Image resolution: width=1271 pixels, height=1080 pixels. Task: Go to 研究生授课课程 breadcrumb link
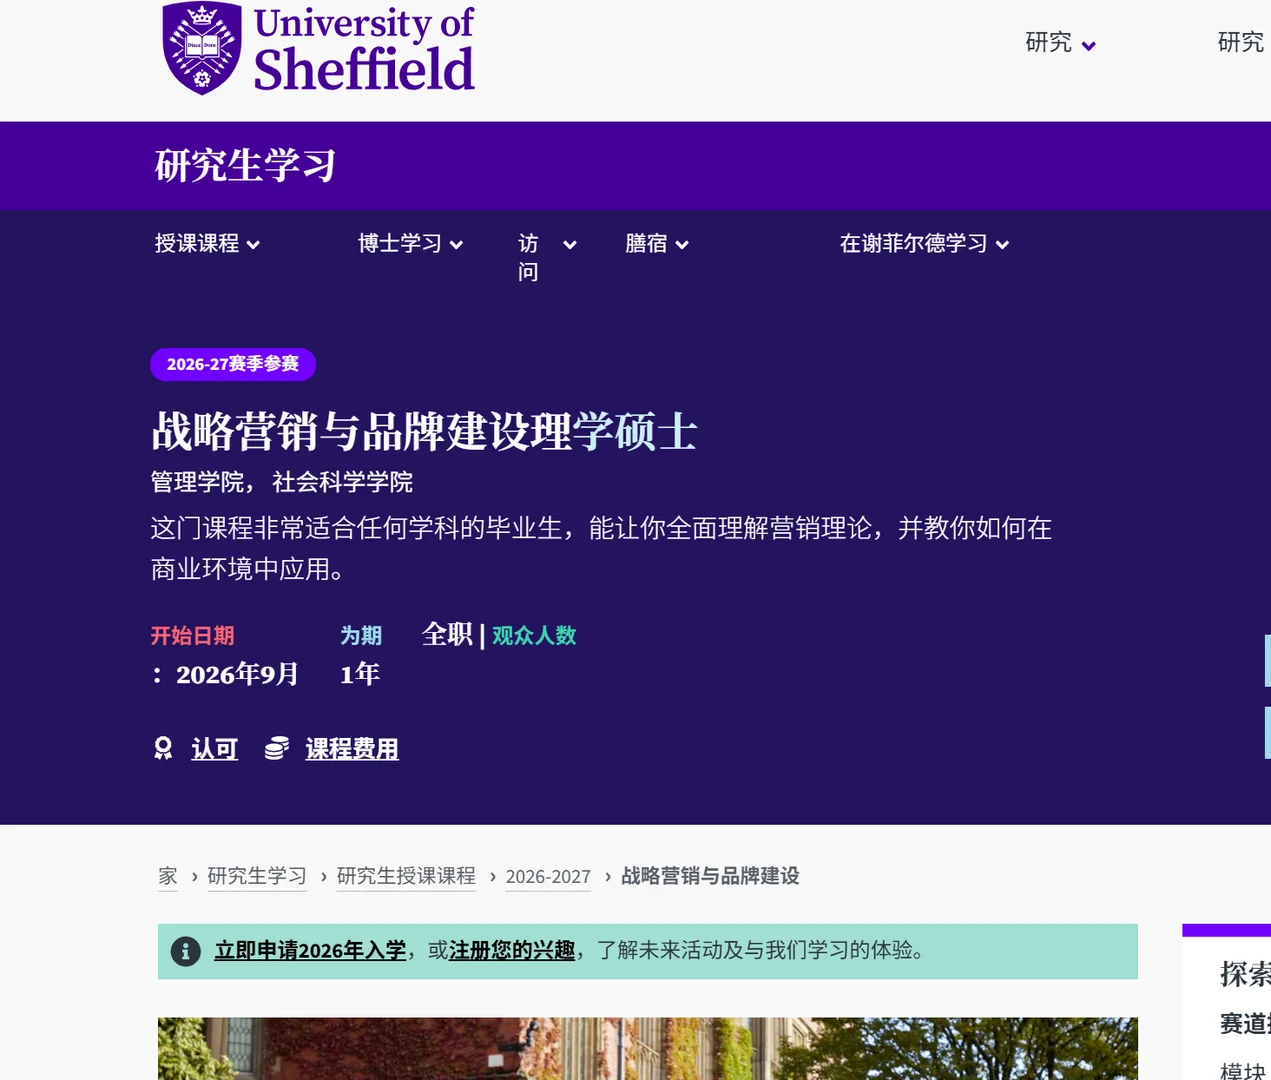point(406,876)
